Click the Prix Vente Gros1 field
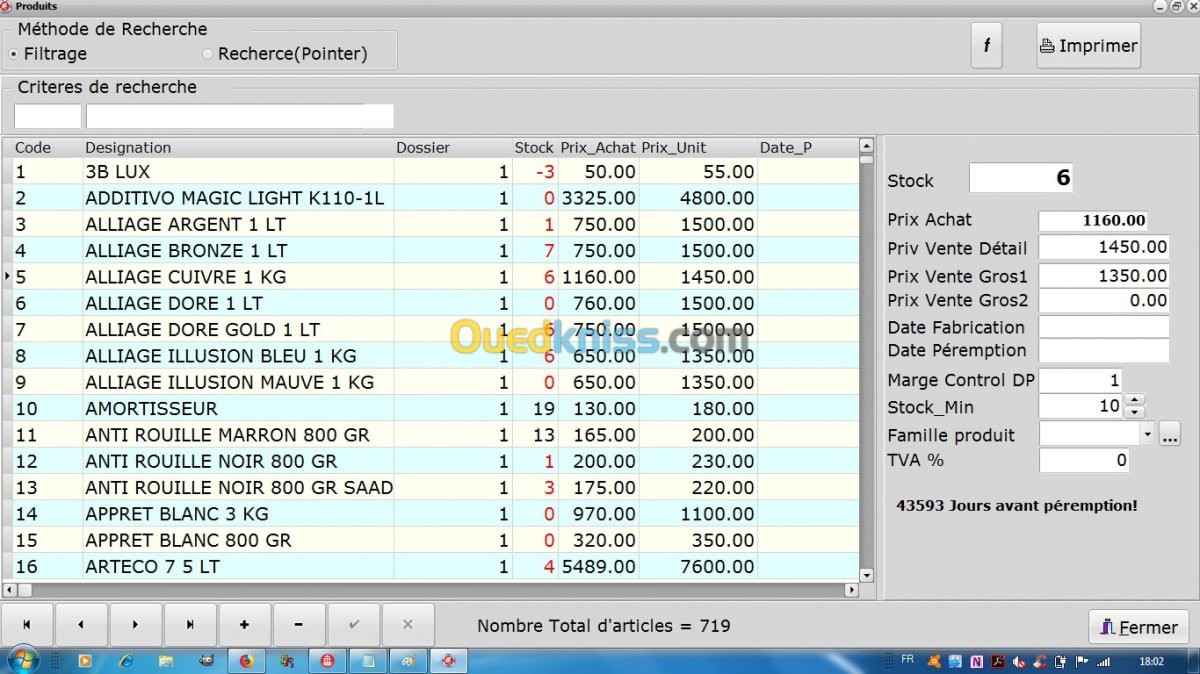This screenshot has width=1200, height=674. (1104, 276)
